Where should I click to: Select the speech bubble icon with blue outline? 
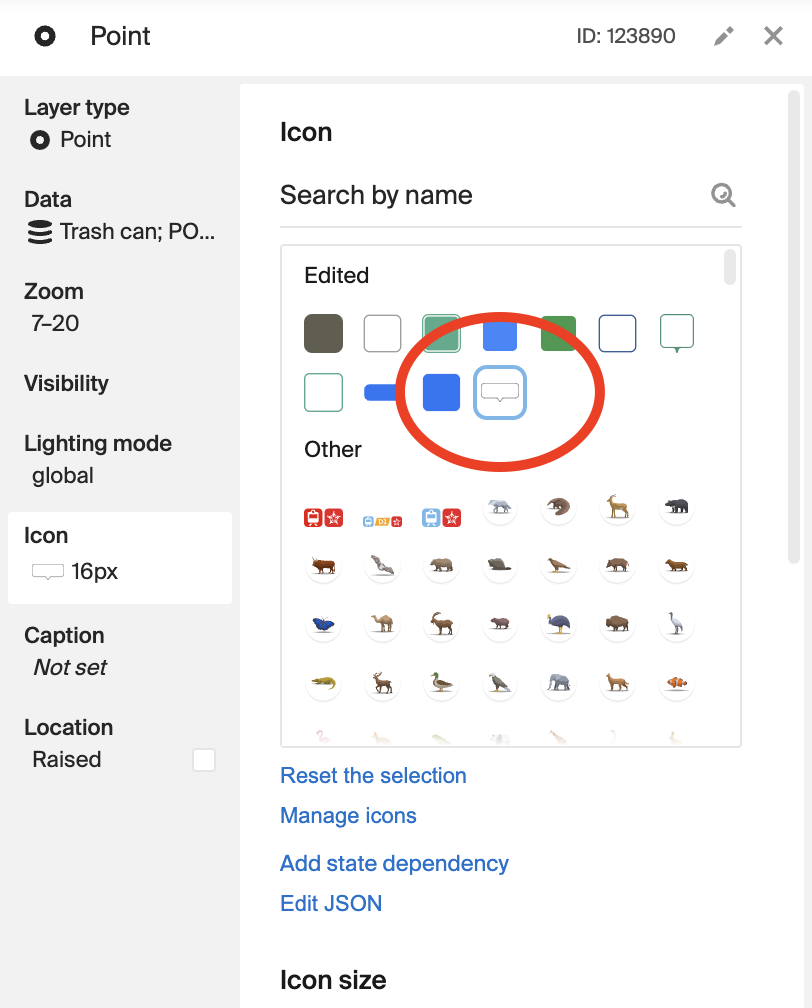500,392
